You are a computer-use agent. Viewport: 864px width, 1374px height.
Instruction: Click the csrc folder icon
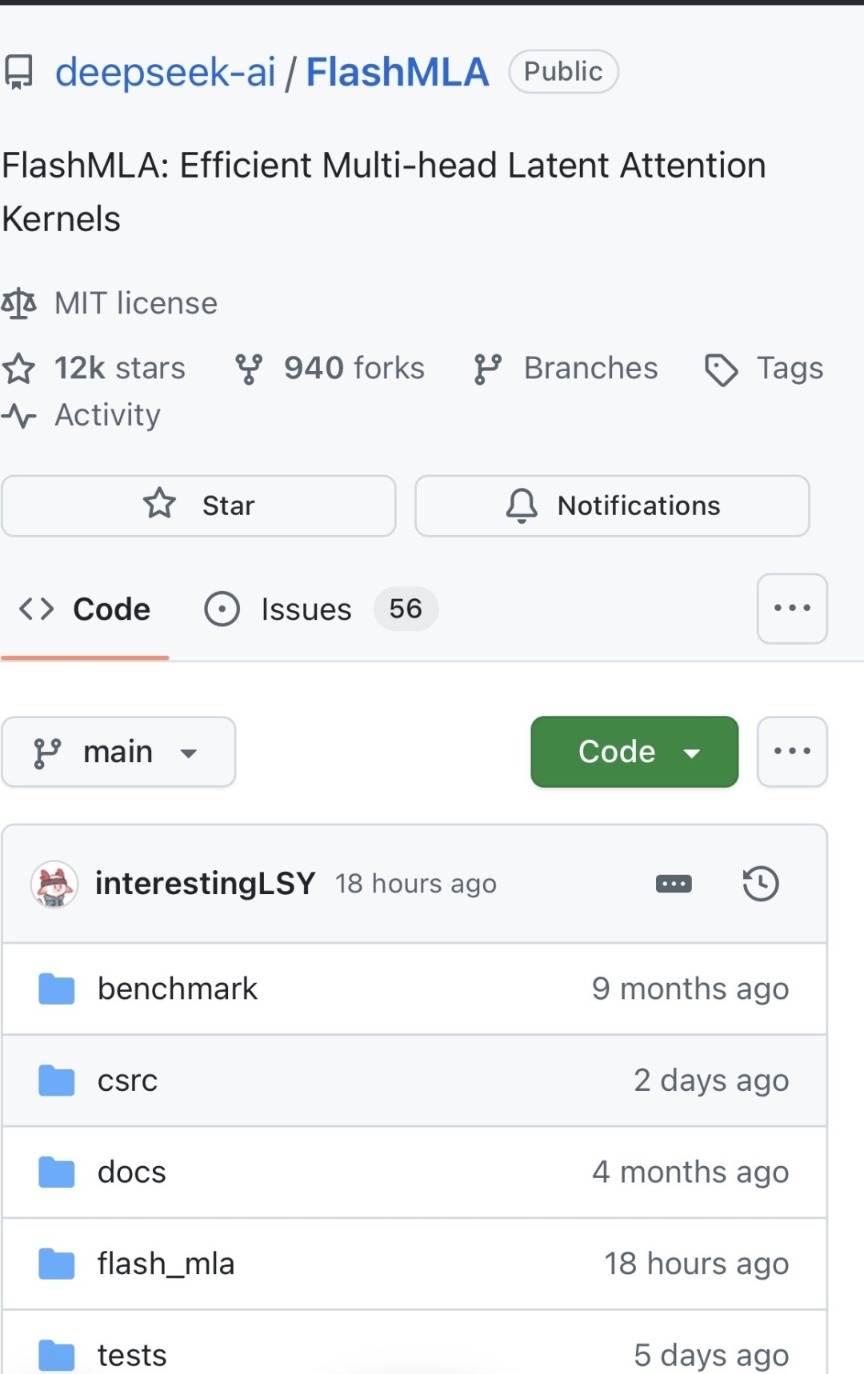(57, 1081)
